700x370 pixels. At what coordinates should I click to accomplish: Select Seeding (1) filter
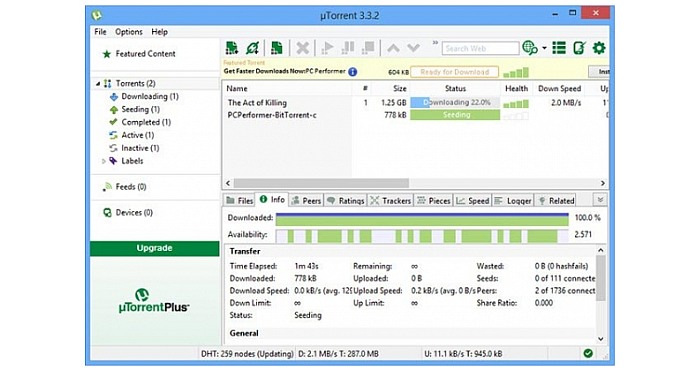(x=140, y=109)
